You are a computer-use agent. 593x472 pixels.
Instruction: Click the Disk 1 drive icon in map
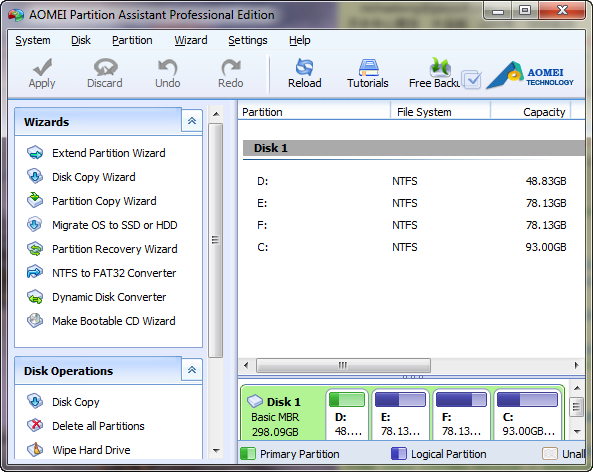point(255,401)
